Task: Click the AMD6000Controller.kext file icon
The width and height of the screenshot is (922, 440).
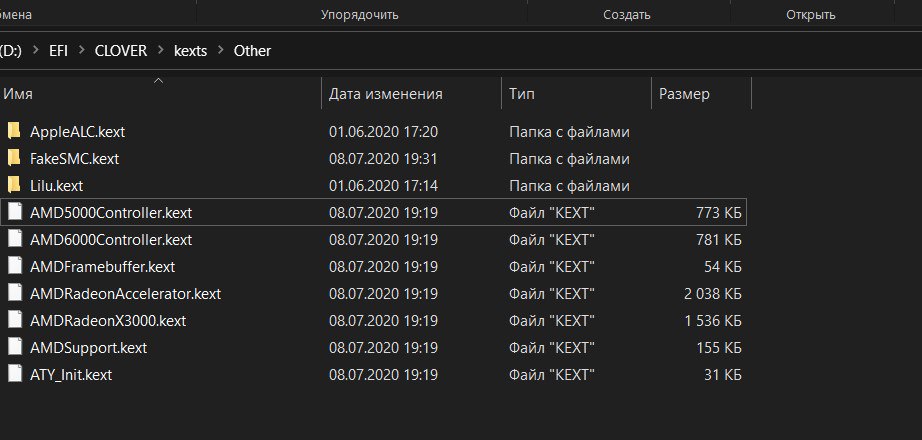Action: (14, 240)
